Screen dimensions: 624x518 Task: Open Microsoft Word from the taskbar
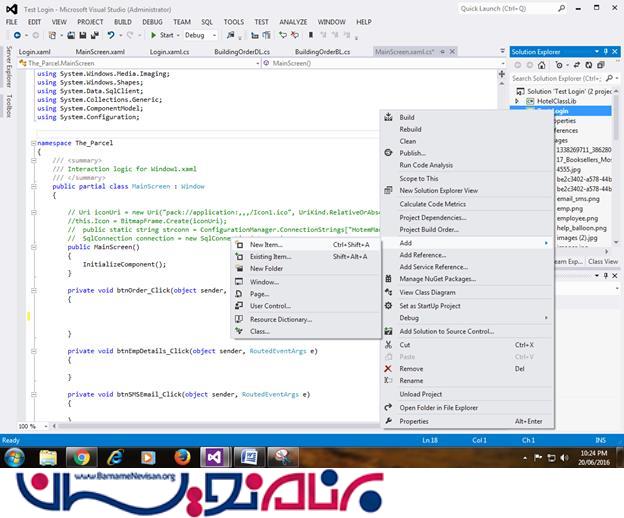[249, 458]
